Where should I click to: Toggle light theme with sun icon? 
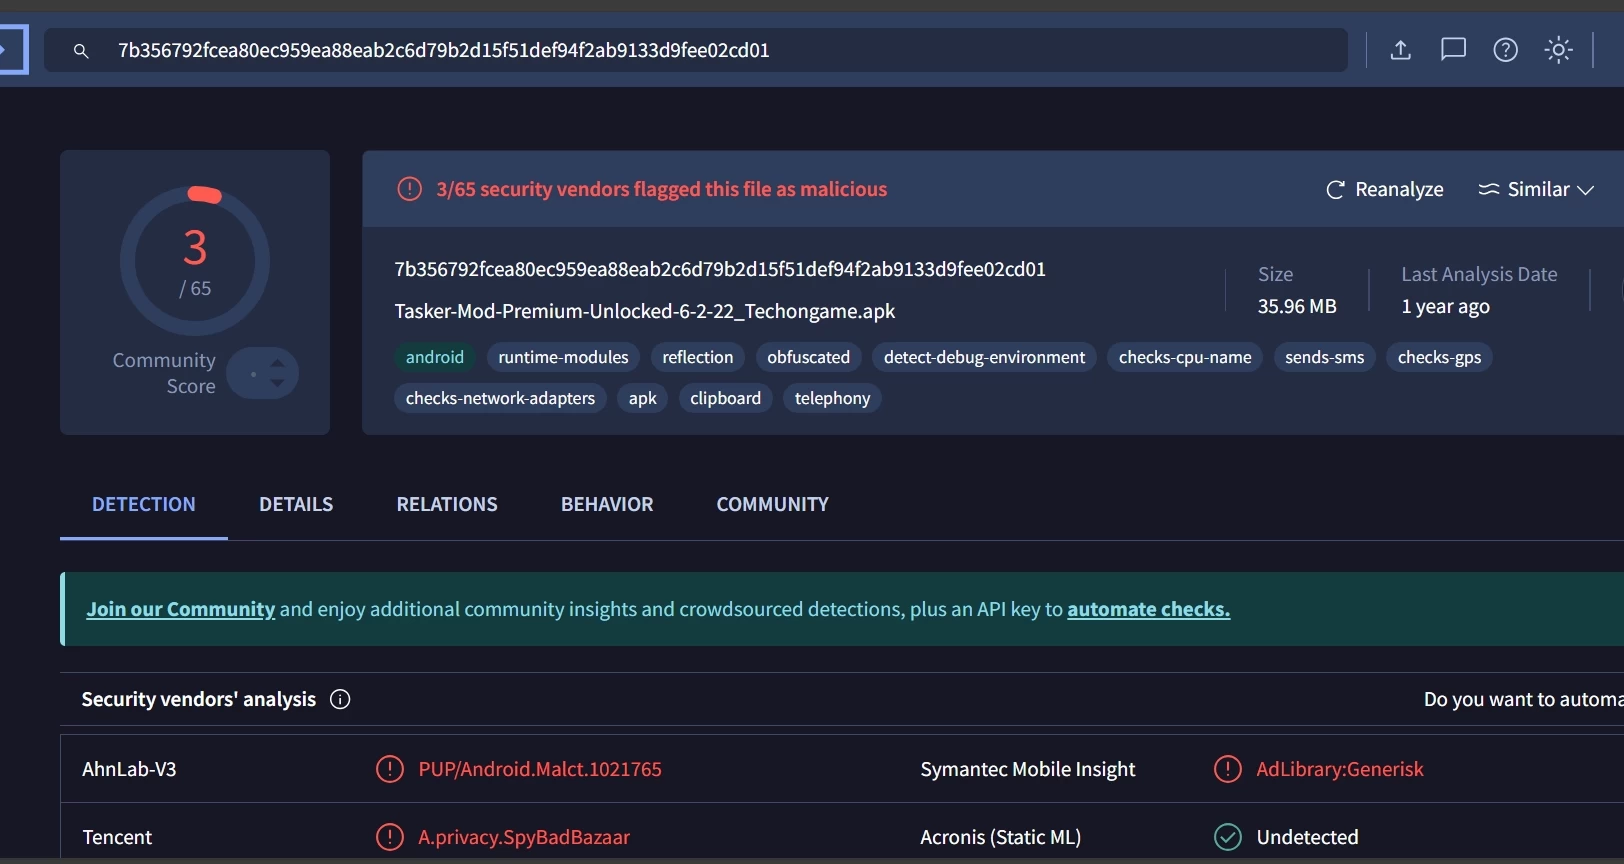point(1558,50)
